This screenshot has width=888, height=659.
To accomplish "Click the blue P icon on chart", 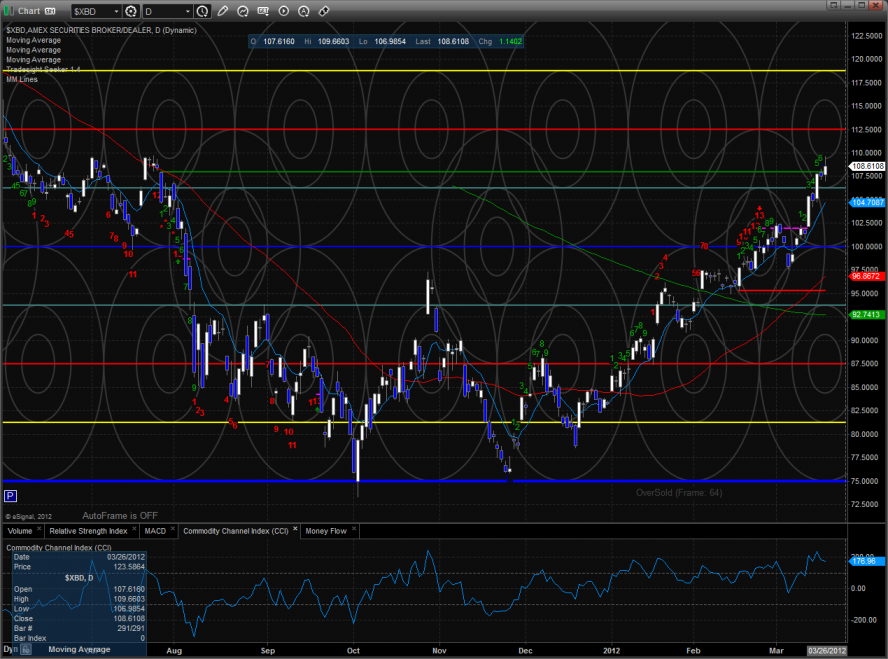I will pos(10,495).
